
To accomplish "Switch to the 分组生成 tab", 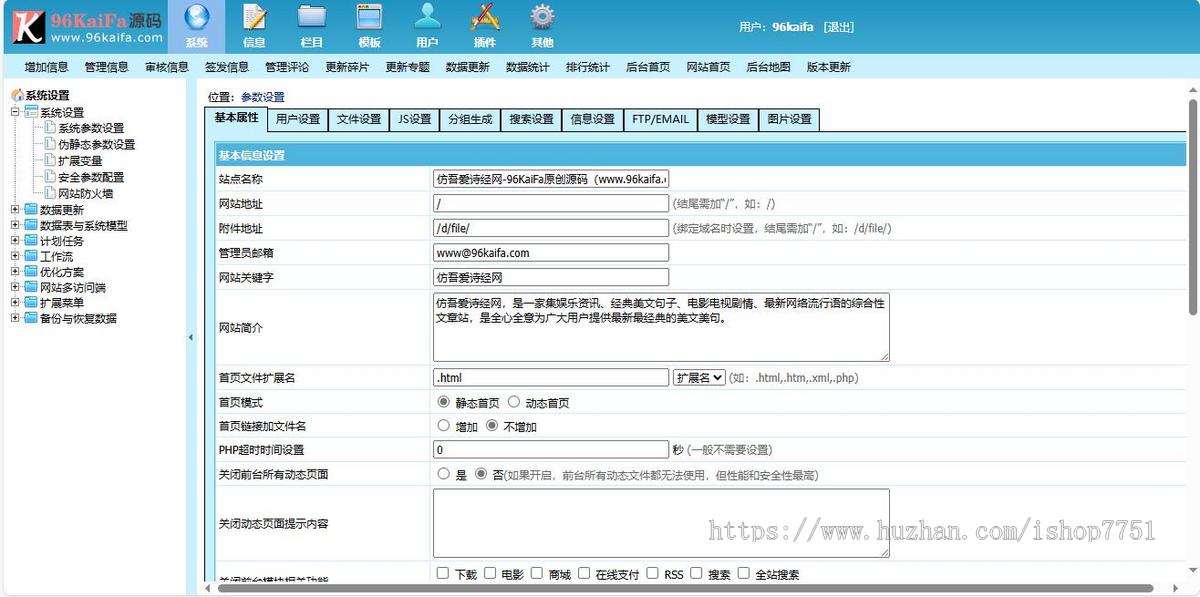I will click(x=469, y=119).
